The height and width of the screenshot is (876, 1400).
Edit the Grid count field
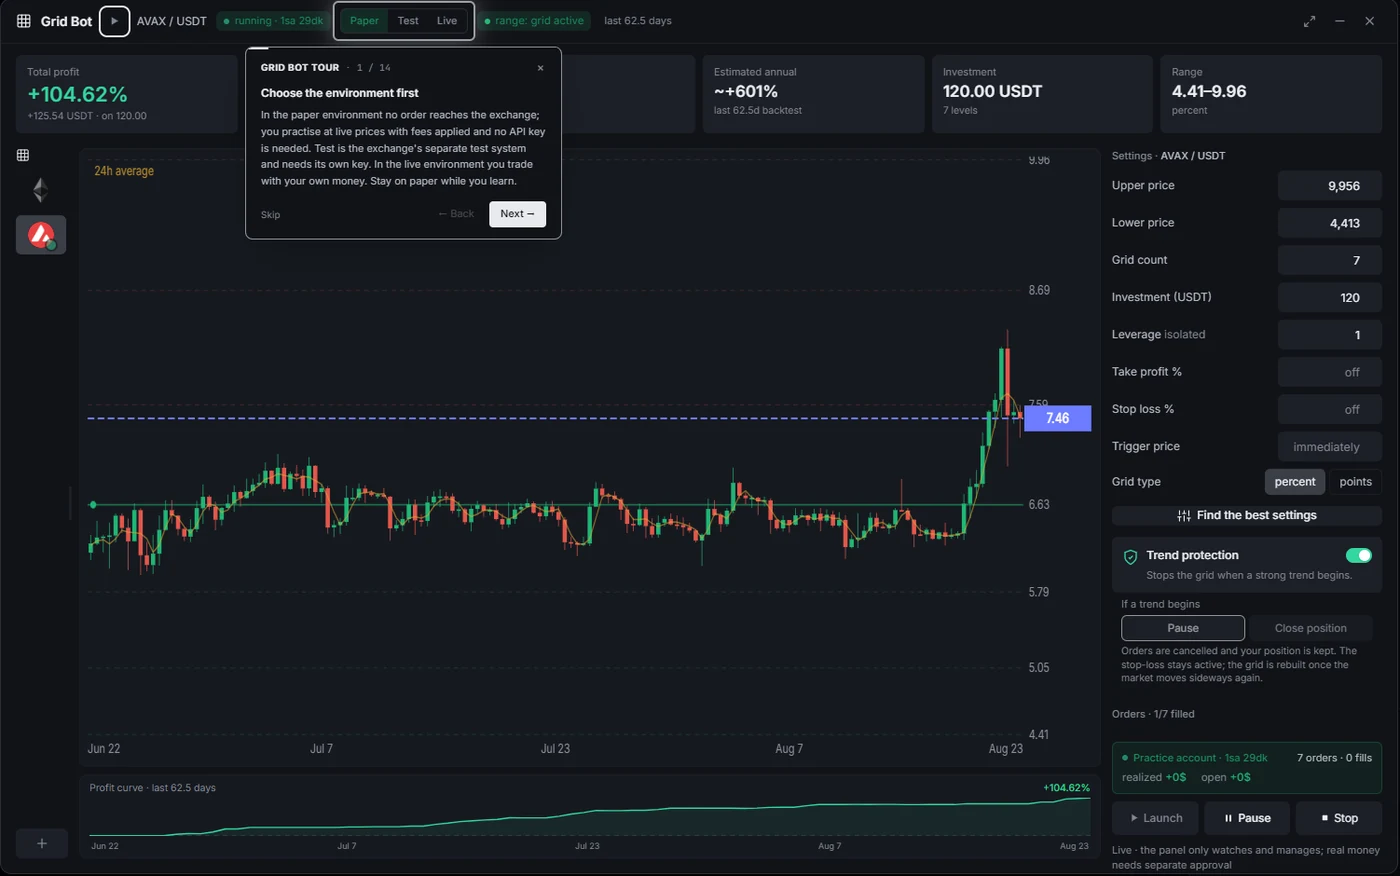pyautogui.click(x=1330, y=260)
